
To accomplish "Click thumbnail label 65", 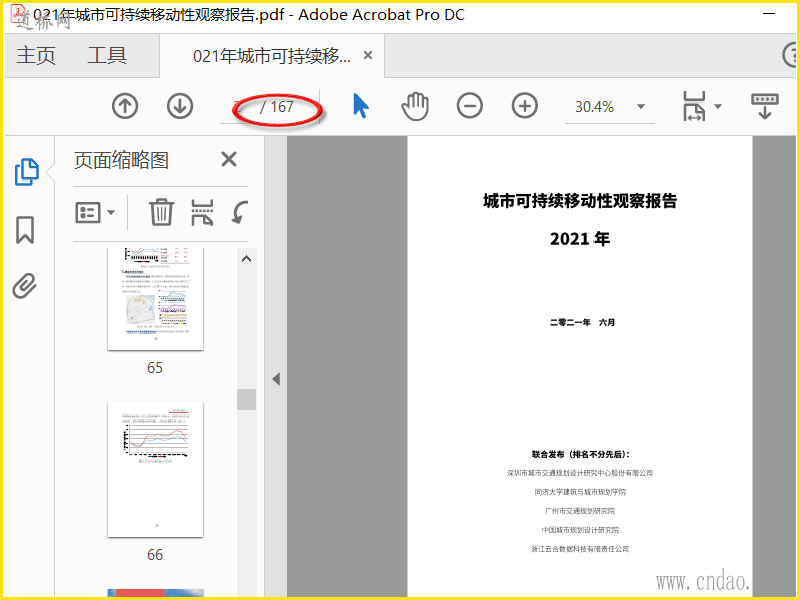I will [x=155, y=368].
